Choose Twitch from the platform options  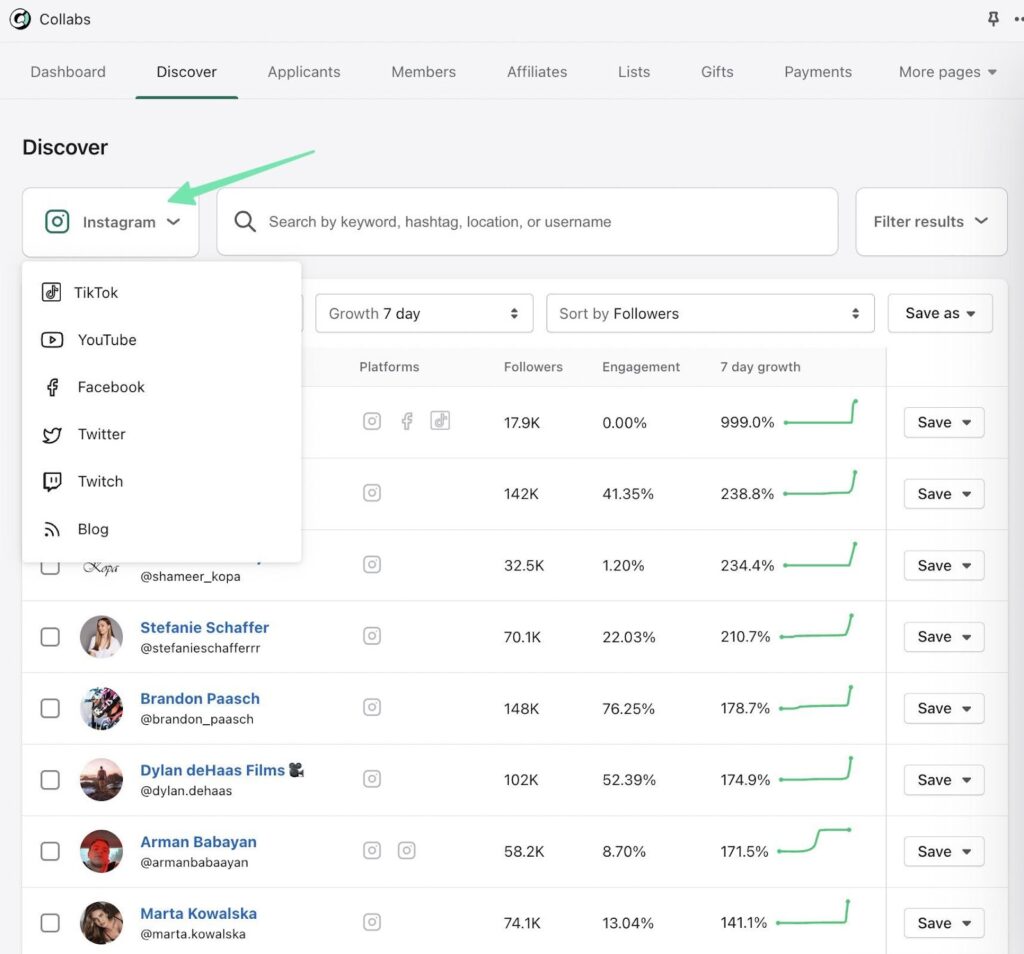[100, 481]
